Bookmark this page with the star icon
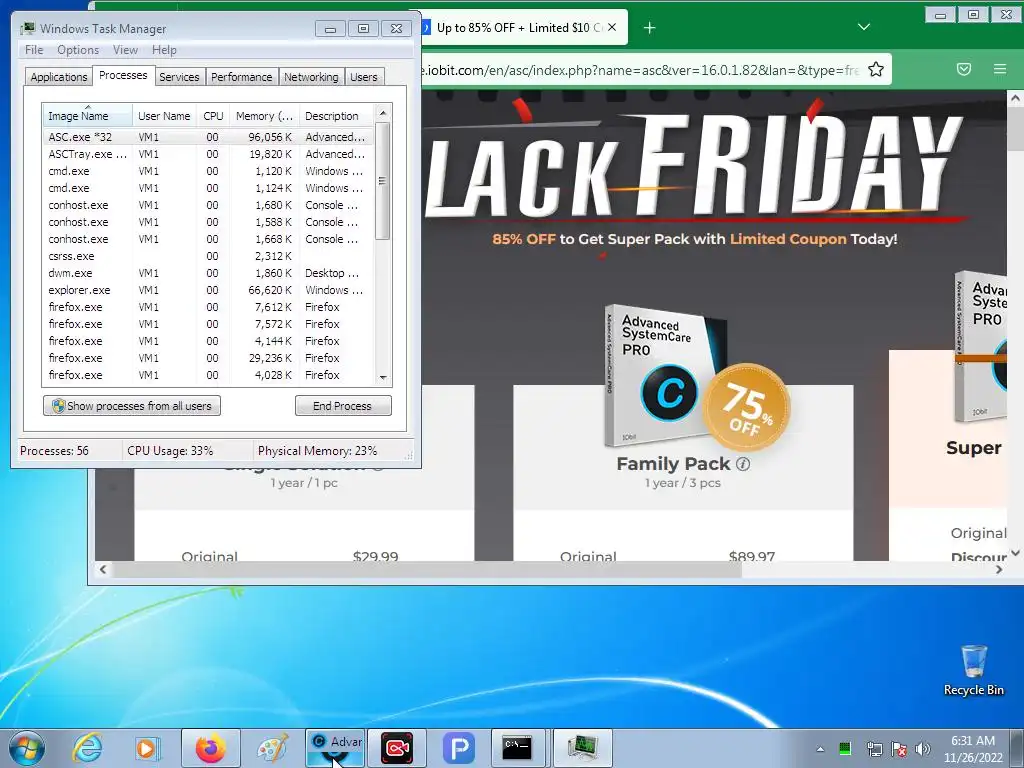Image resolution: width=1024 pixels, height=768 pixels. [876, 69]
